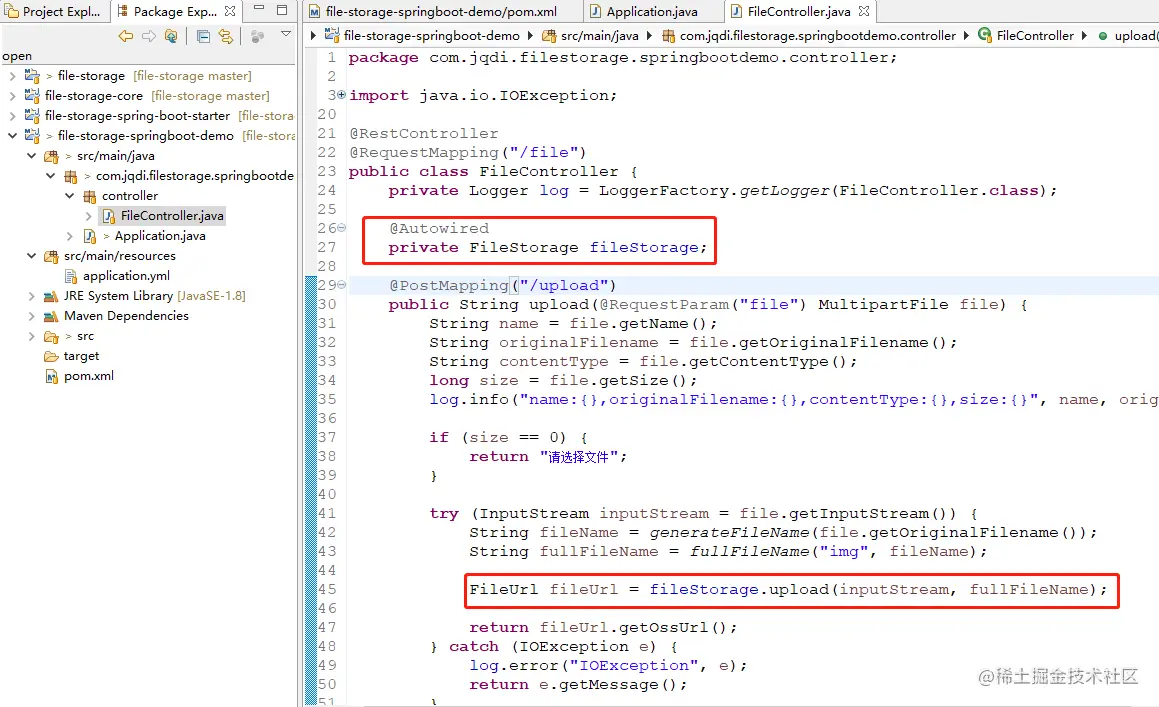This screenshot has height=707, width=1159.
Task: Click the greyed focus task icon
Action: [257, 36]
